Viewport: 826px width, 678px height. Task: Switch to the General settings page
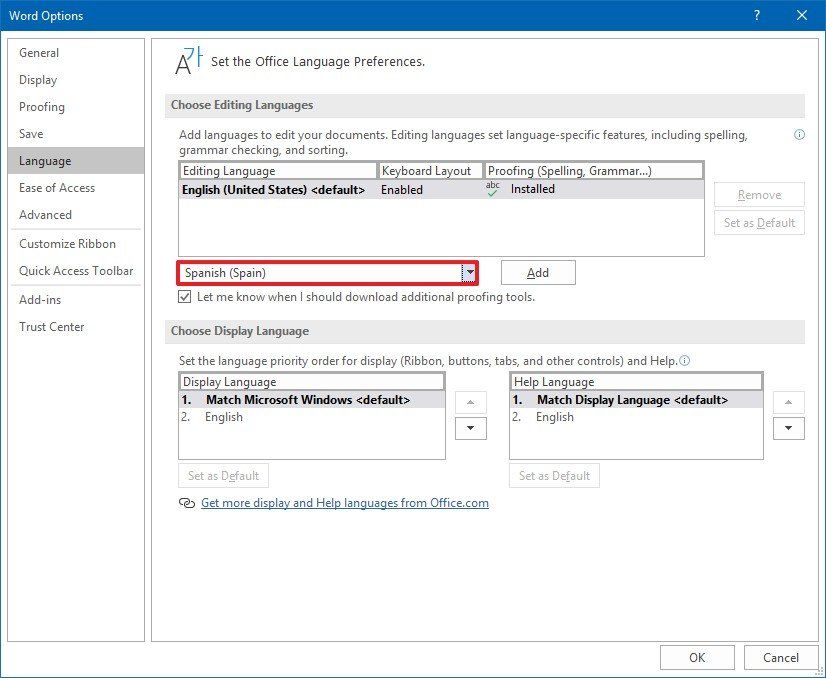[x=40, y=52]
